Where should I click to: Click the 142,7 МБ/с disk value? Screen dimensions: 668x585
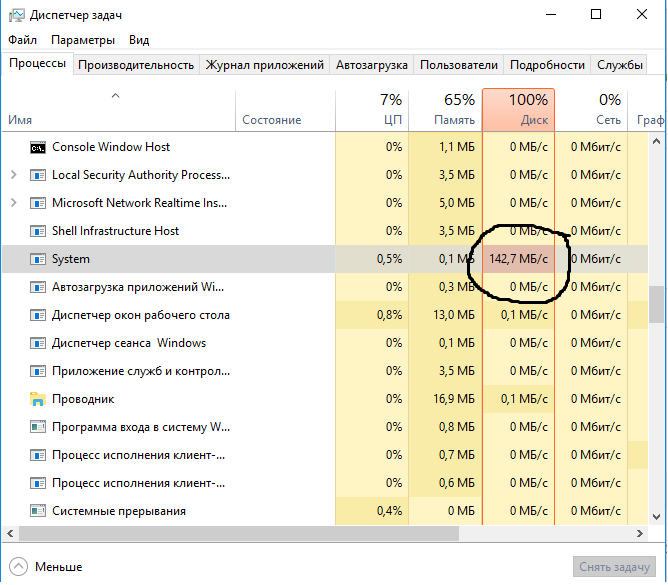click(x=518, y=259)
